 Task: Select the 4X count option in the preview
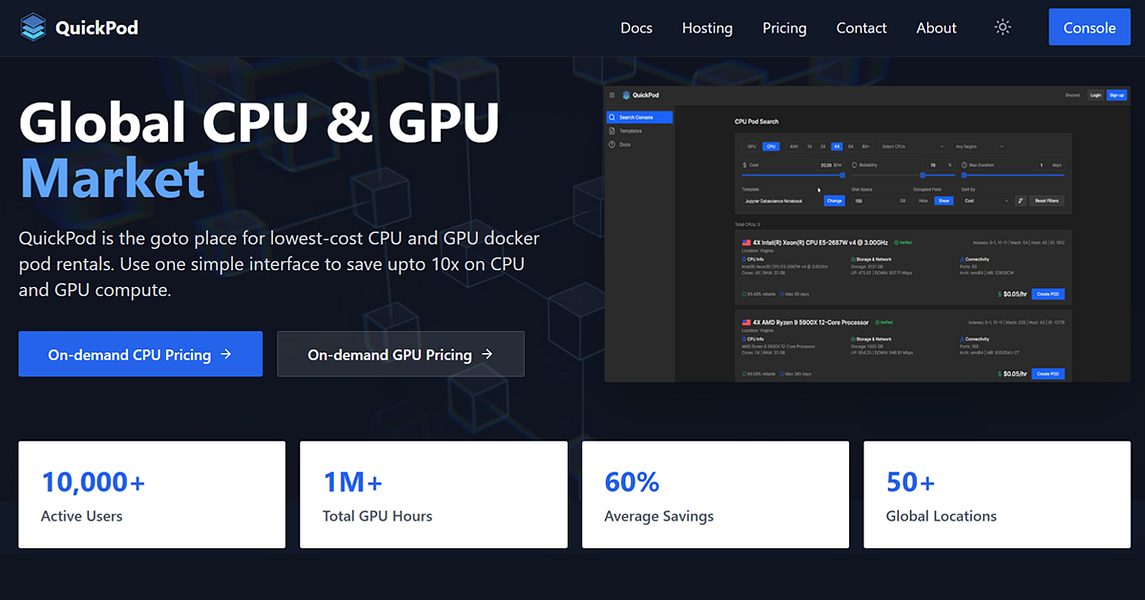coord(837,147)
